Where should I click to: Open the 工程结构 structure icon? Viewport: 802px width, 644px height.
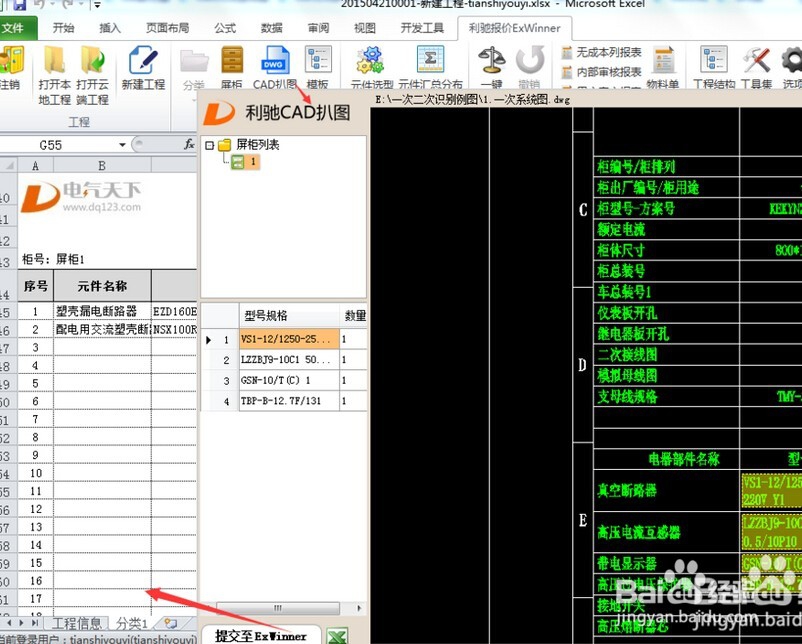point(714,60)
